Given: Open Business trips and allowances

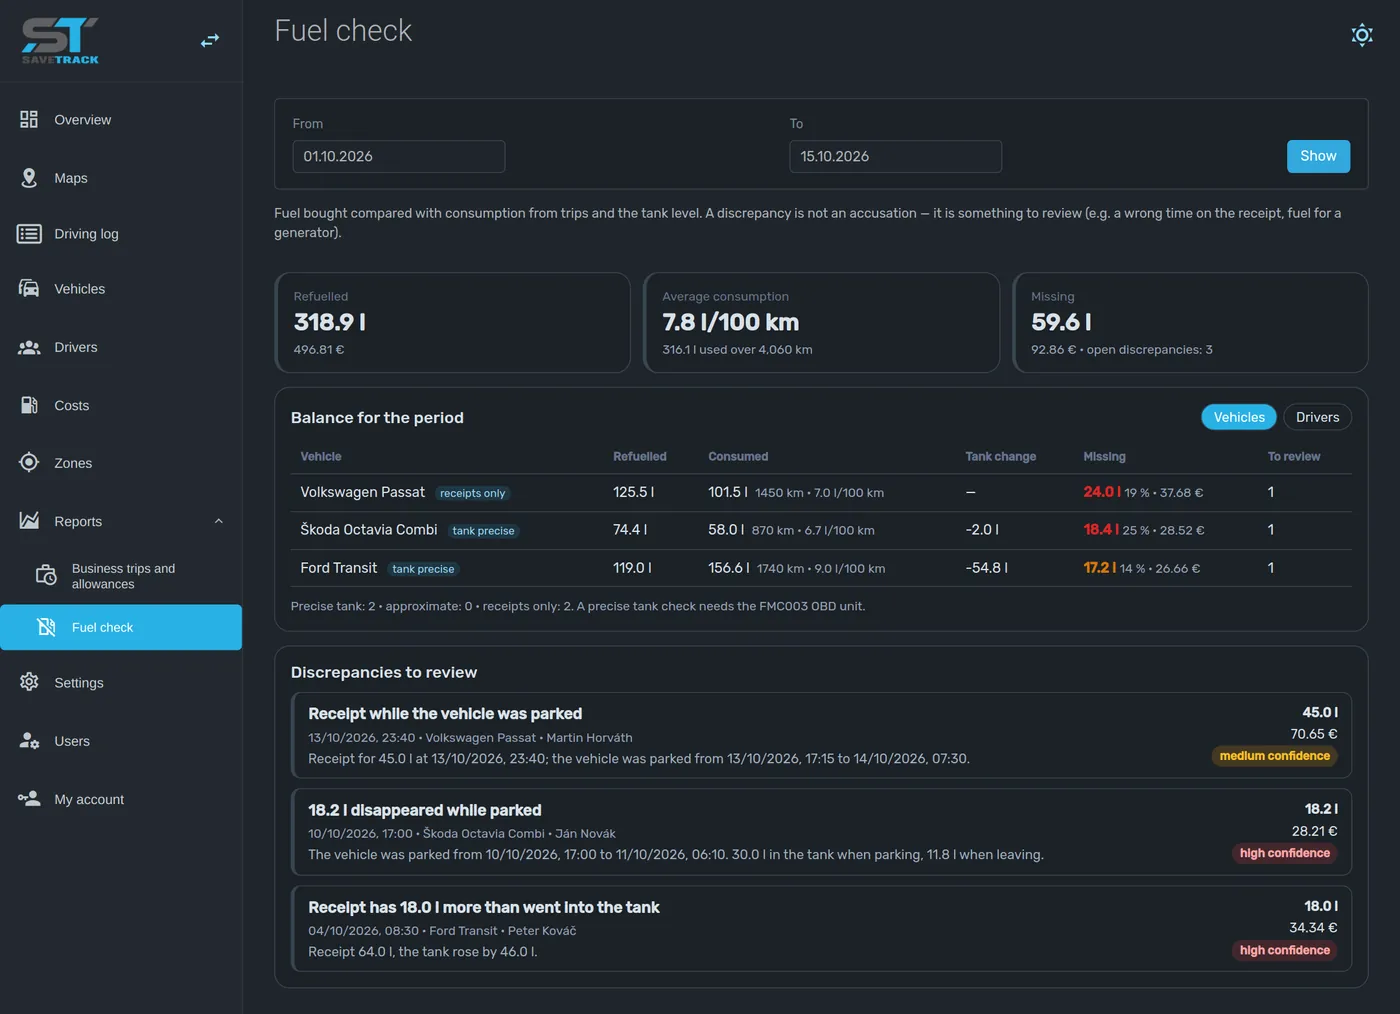Looking at the screenshot, I should tap(121, 576).
